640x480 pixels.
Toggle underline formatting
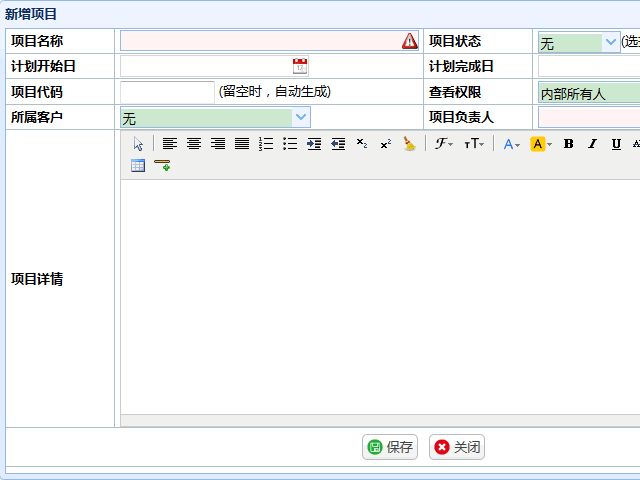point(616,144)
